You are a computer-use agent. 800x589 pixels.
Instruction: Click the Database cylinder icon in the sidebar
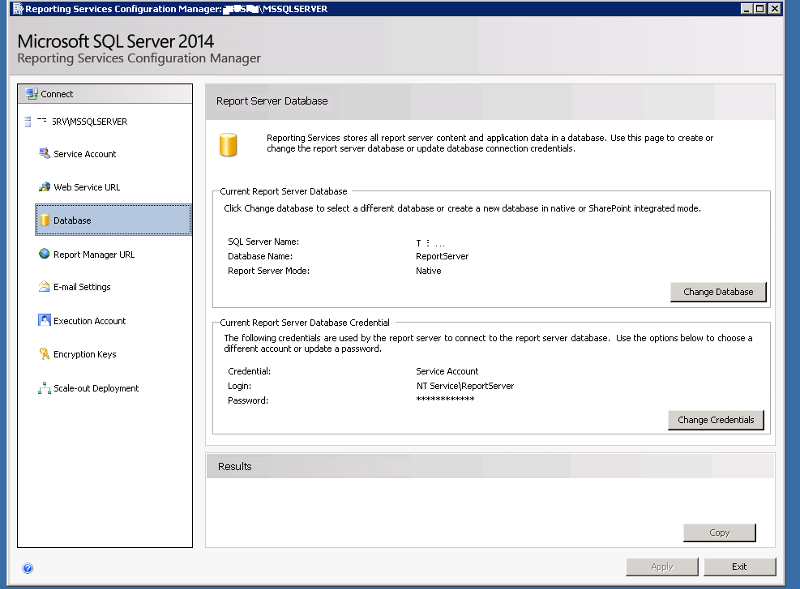tap(44, 220)
